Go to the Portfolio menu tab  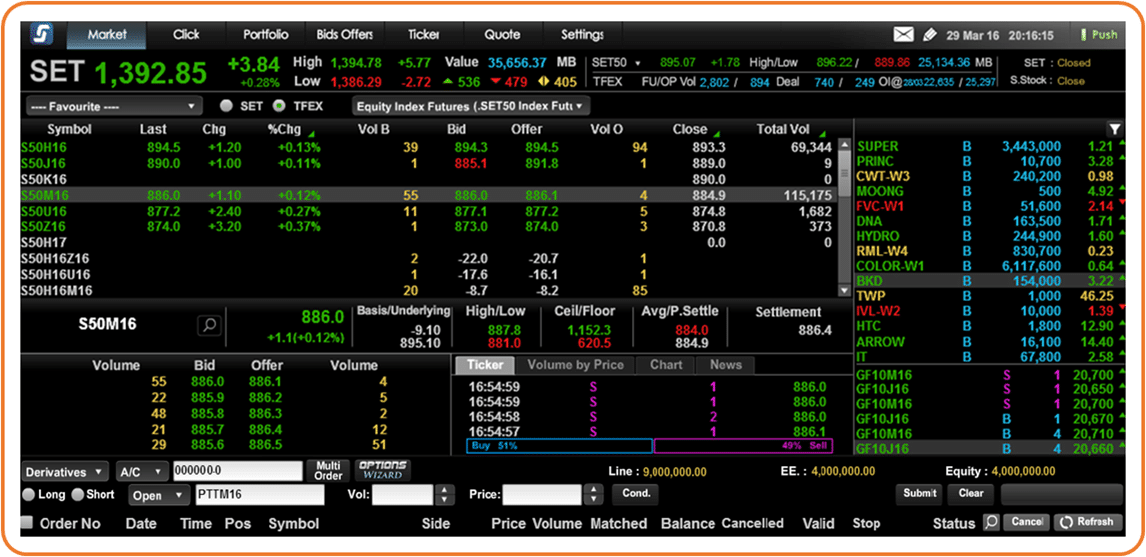(x=265, y=34)
